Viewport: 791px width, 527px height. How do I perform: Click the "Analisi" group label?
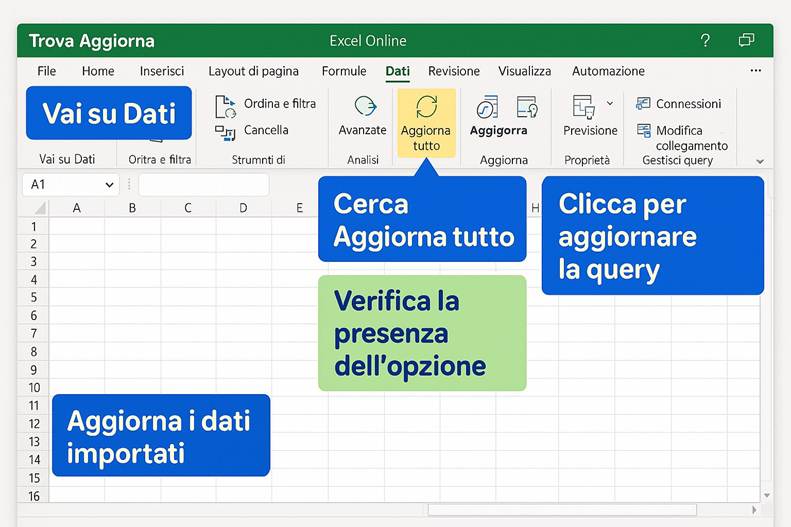click(363, 160)
